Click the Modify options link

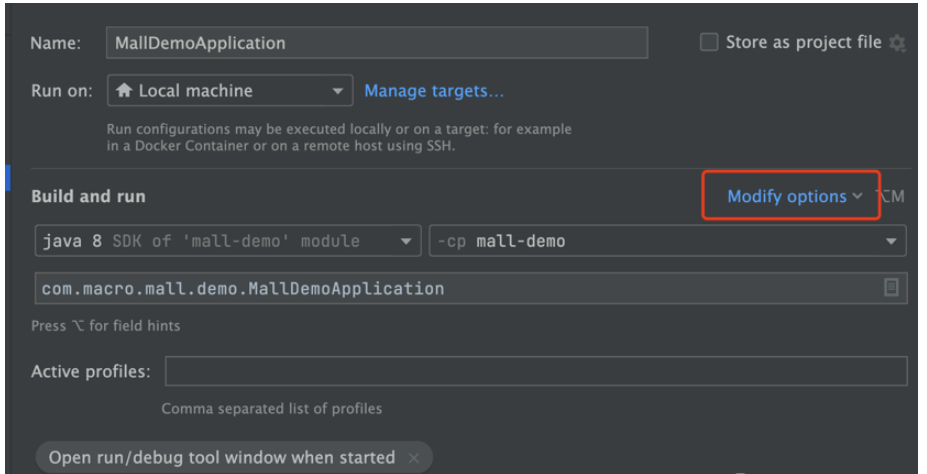[x=786, y=197]
